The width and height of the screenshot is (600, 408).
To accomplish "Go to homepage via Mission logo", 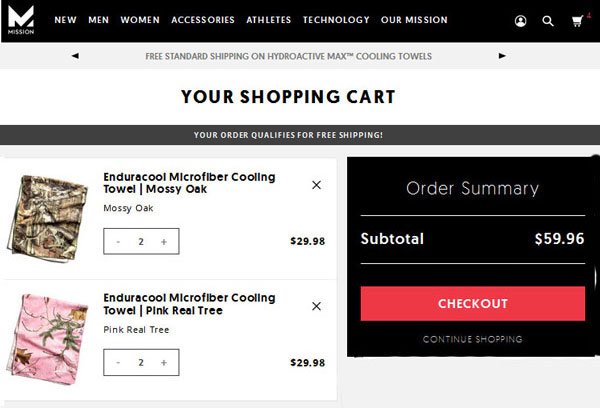I will pos(21,21).
